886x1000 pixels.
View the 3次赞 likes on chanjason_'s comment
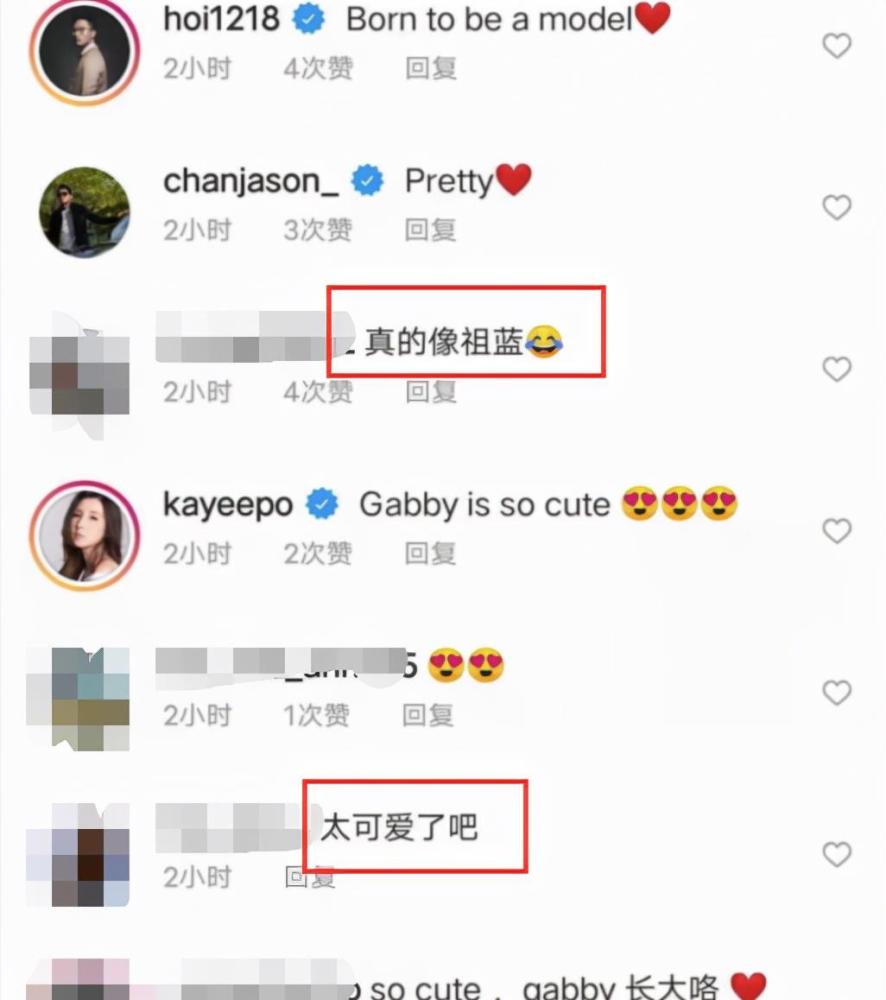pyautogui.click(x=318, y=230)
